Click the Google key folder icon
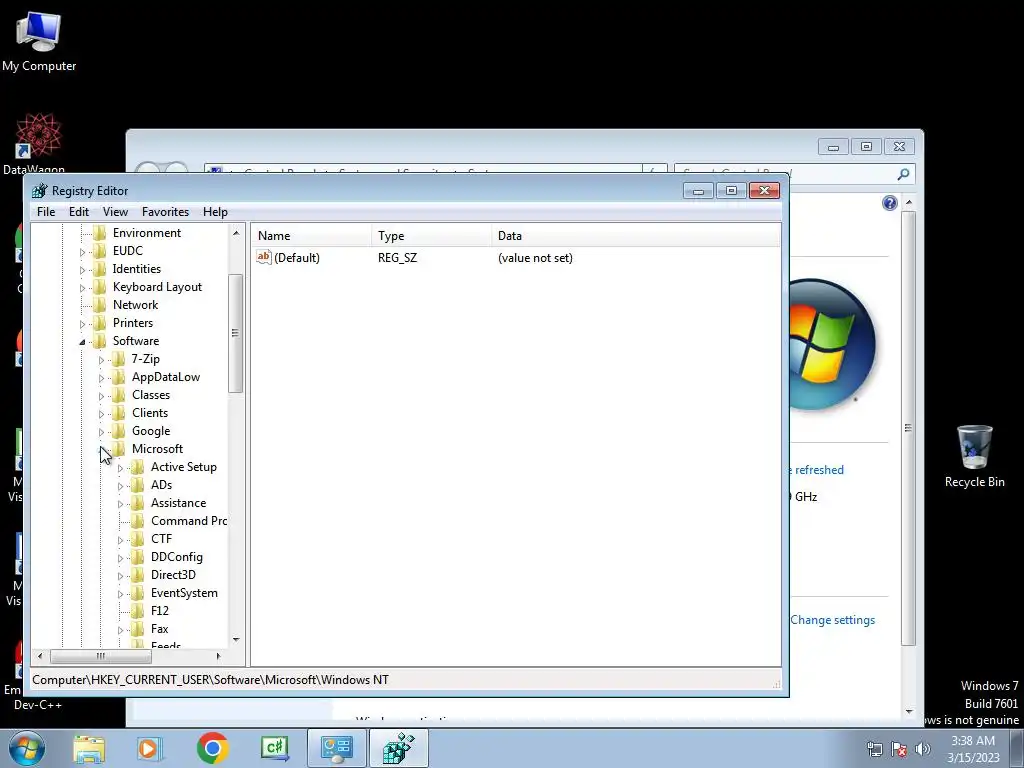This screenshot has width=1024, height=768. click(x=118, y=430)
